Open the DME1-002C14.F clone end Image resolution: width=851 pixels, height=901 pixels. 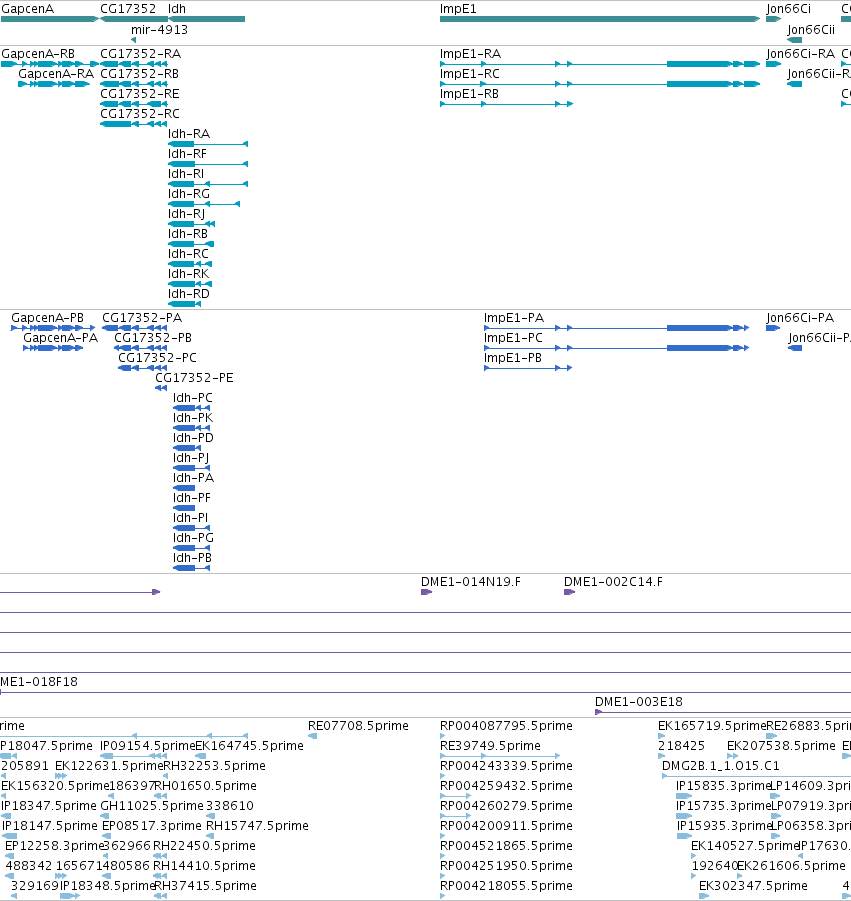point(569,592)
